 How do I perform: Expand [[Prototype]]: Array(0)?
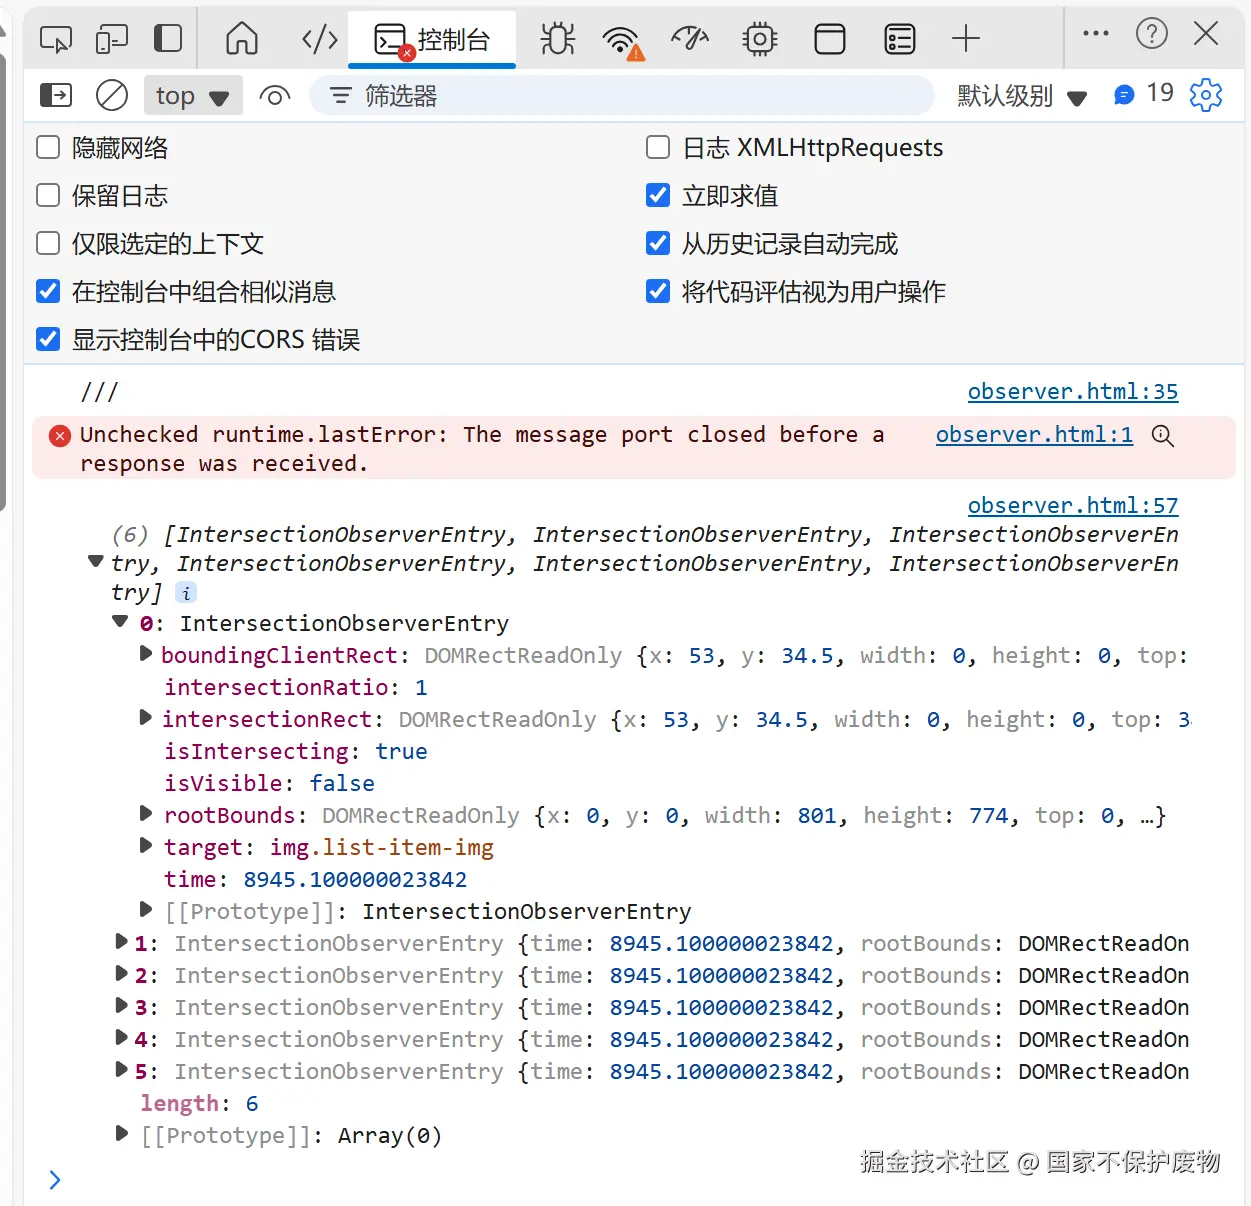(x=121, y=1134)
